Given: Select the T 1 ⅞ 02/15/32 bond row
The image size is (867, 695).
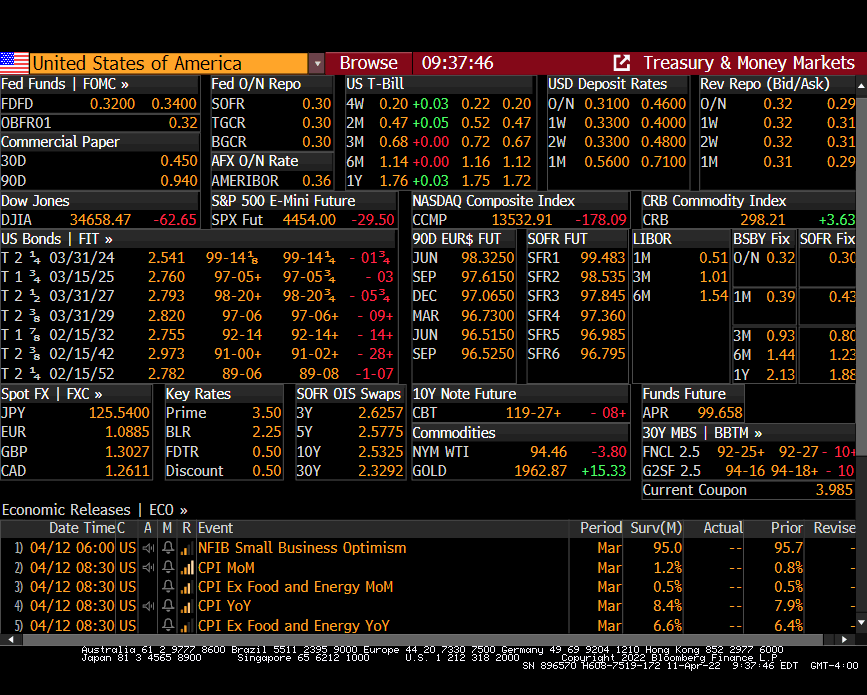Looking at the screenshot, I should point(198,335).
